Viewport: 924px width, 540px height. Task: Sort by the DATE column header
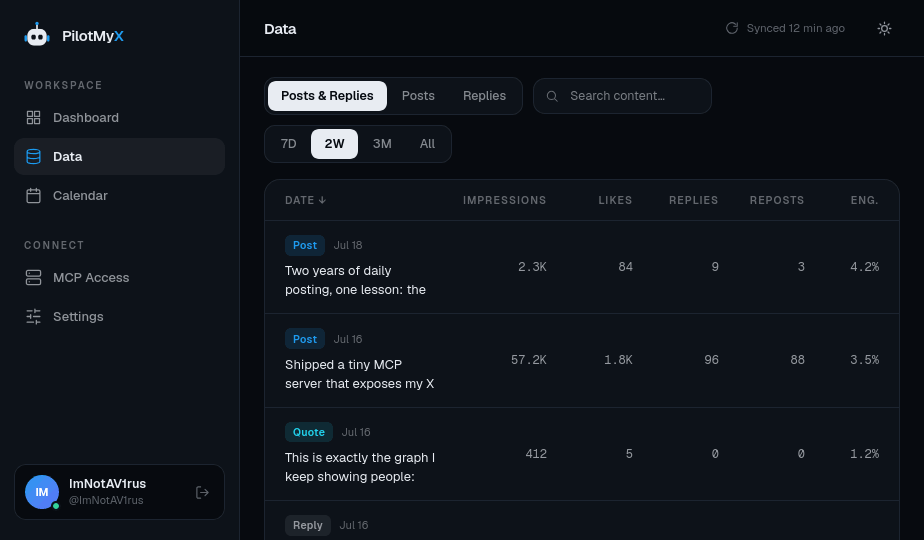point(305,200)
